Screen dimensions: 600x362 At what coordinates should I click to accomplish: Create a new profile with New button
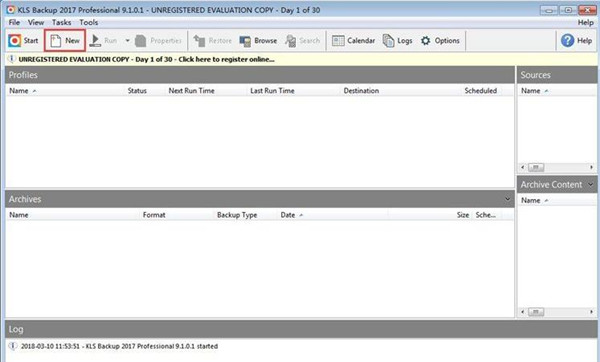(x=65, y=41)
